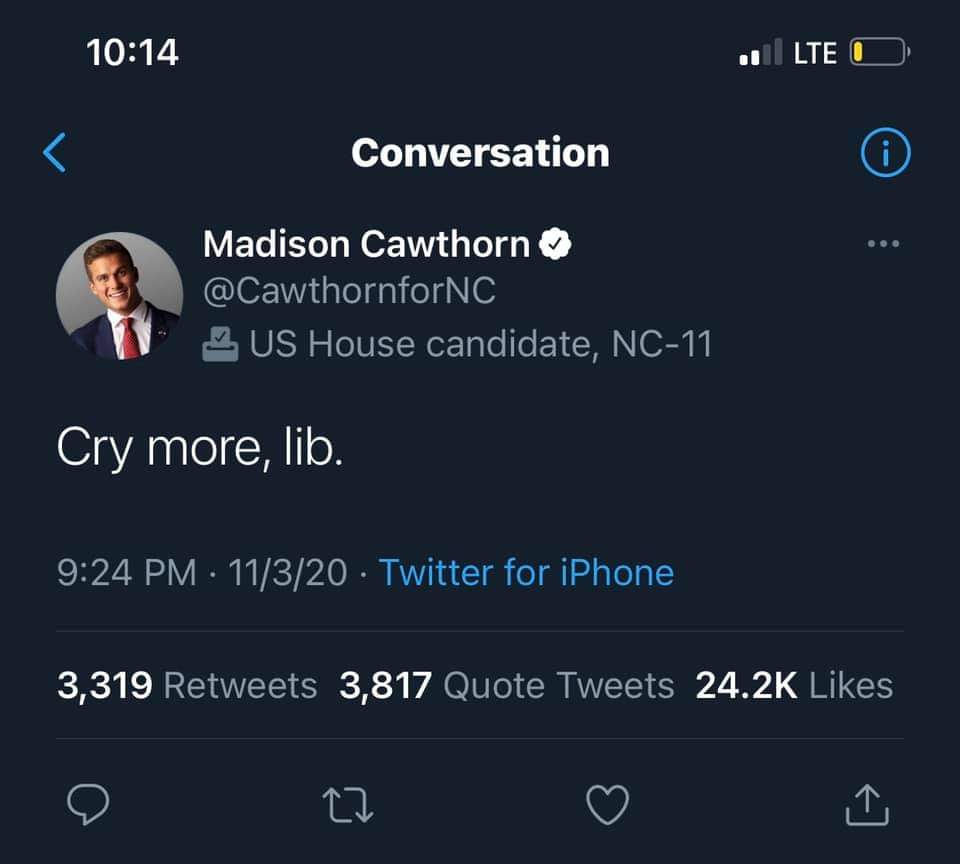Tap the "Cry more, lib." tweet text
The width and height of the screenshot is (960, 864).
coord(200,451)
